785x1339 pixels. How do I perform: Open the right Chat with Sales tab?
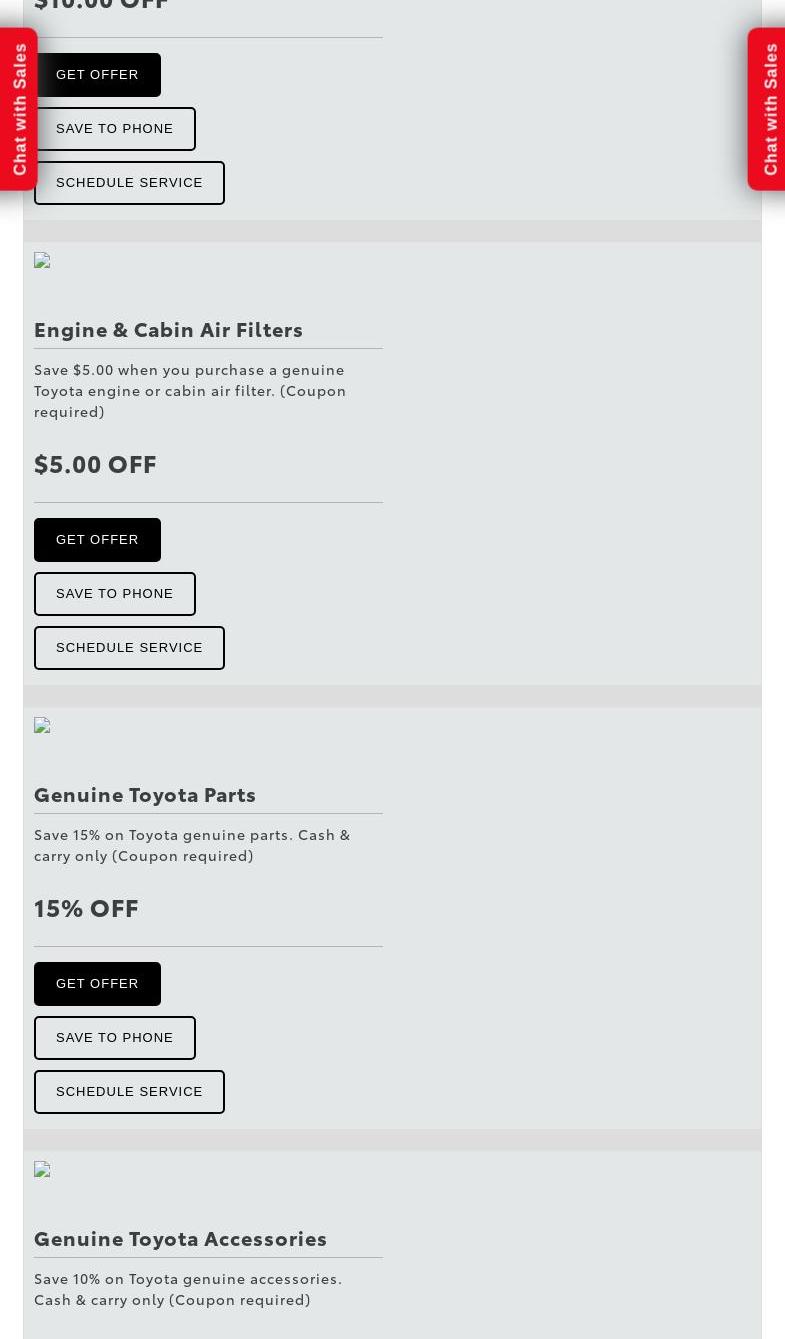pyautogui.click(x=767, y=109)
